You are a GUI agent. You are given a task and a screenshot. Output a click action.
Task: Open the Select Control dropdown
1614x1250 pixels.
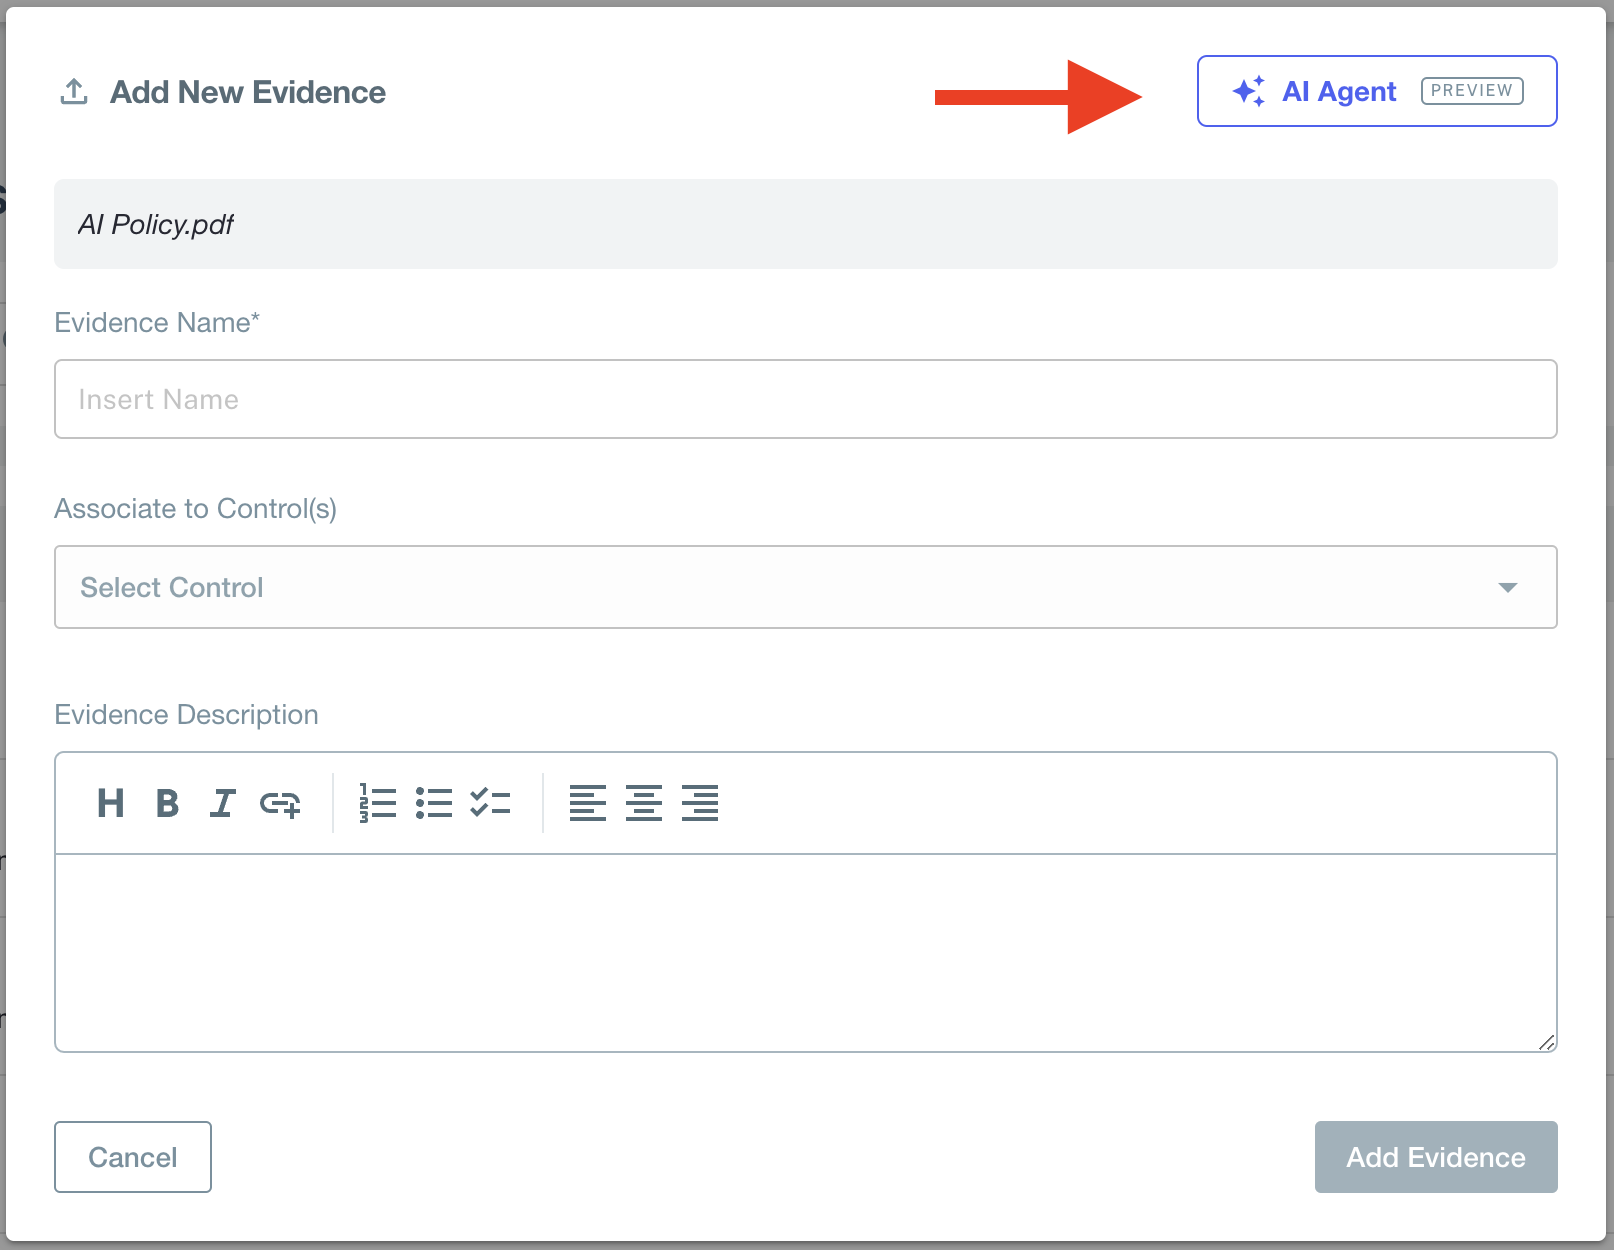click(x=780, y=587)
